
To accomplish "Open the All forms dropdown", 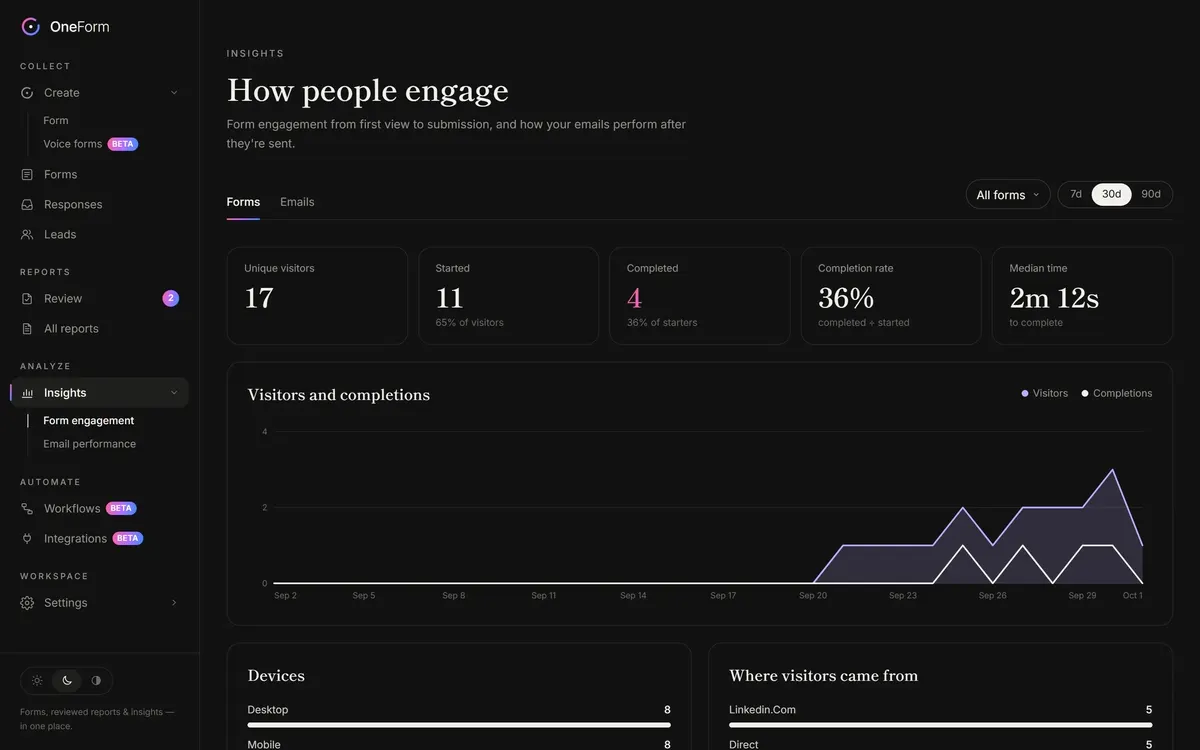I will pos(1008,195).
